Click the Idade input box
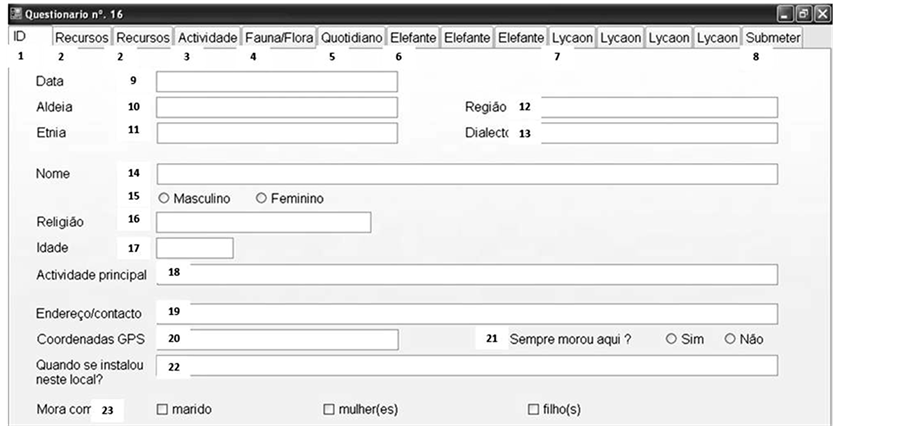Screen dimensions: 902x426 (x=194, y=248)
